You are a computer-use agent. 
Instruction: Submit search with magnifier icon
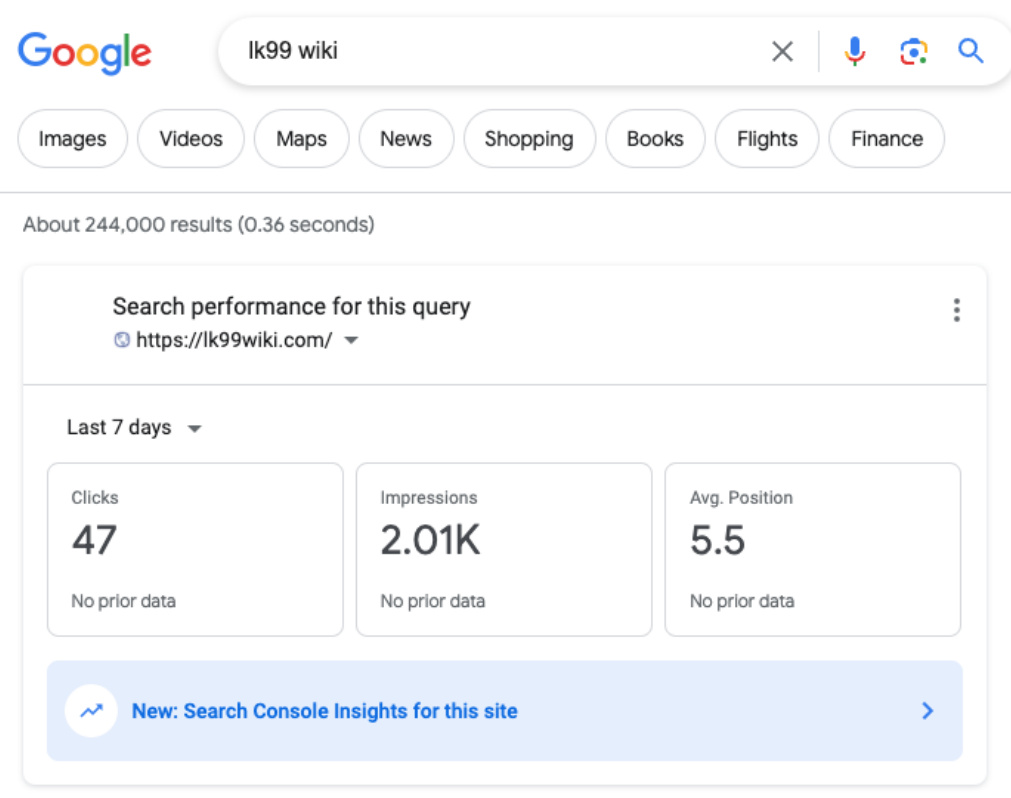970,51
